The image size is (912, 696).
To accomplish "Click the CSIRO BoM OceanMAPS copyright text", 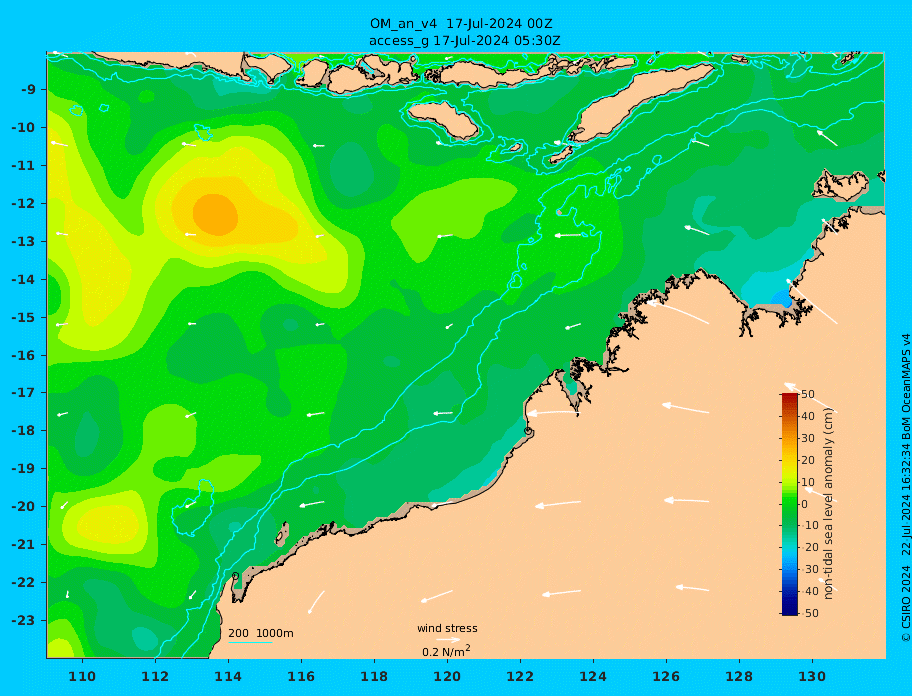I will [x=906, y=488].
